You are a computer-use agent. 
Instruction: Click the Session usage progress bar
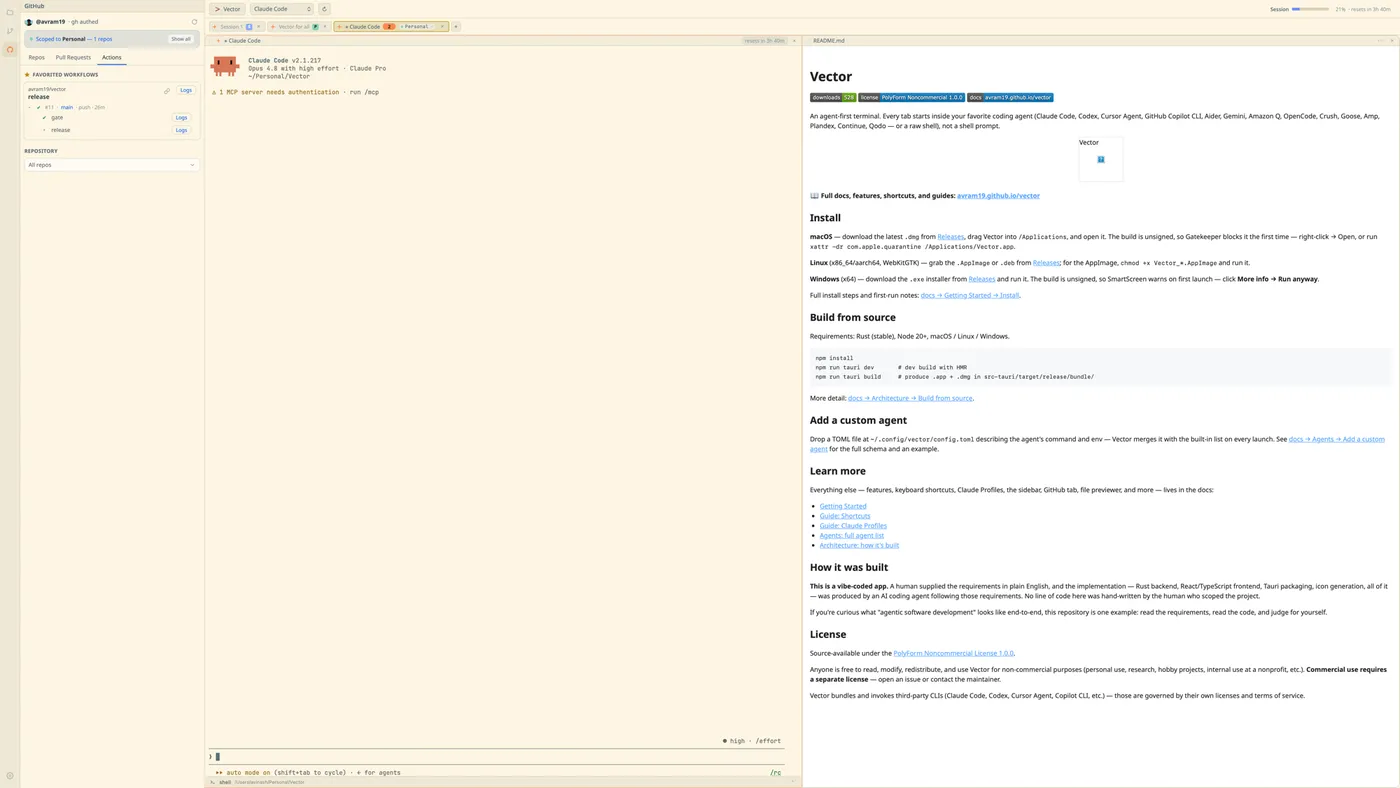1310,9
